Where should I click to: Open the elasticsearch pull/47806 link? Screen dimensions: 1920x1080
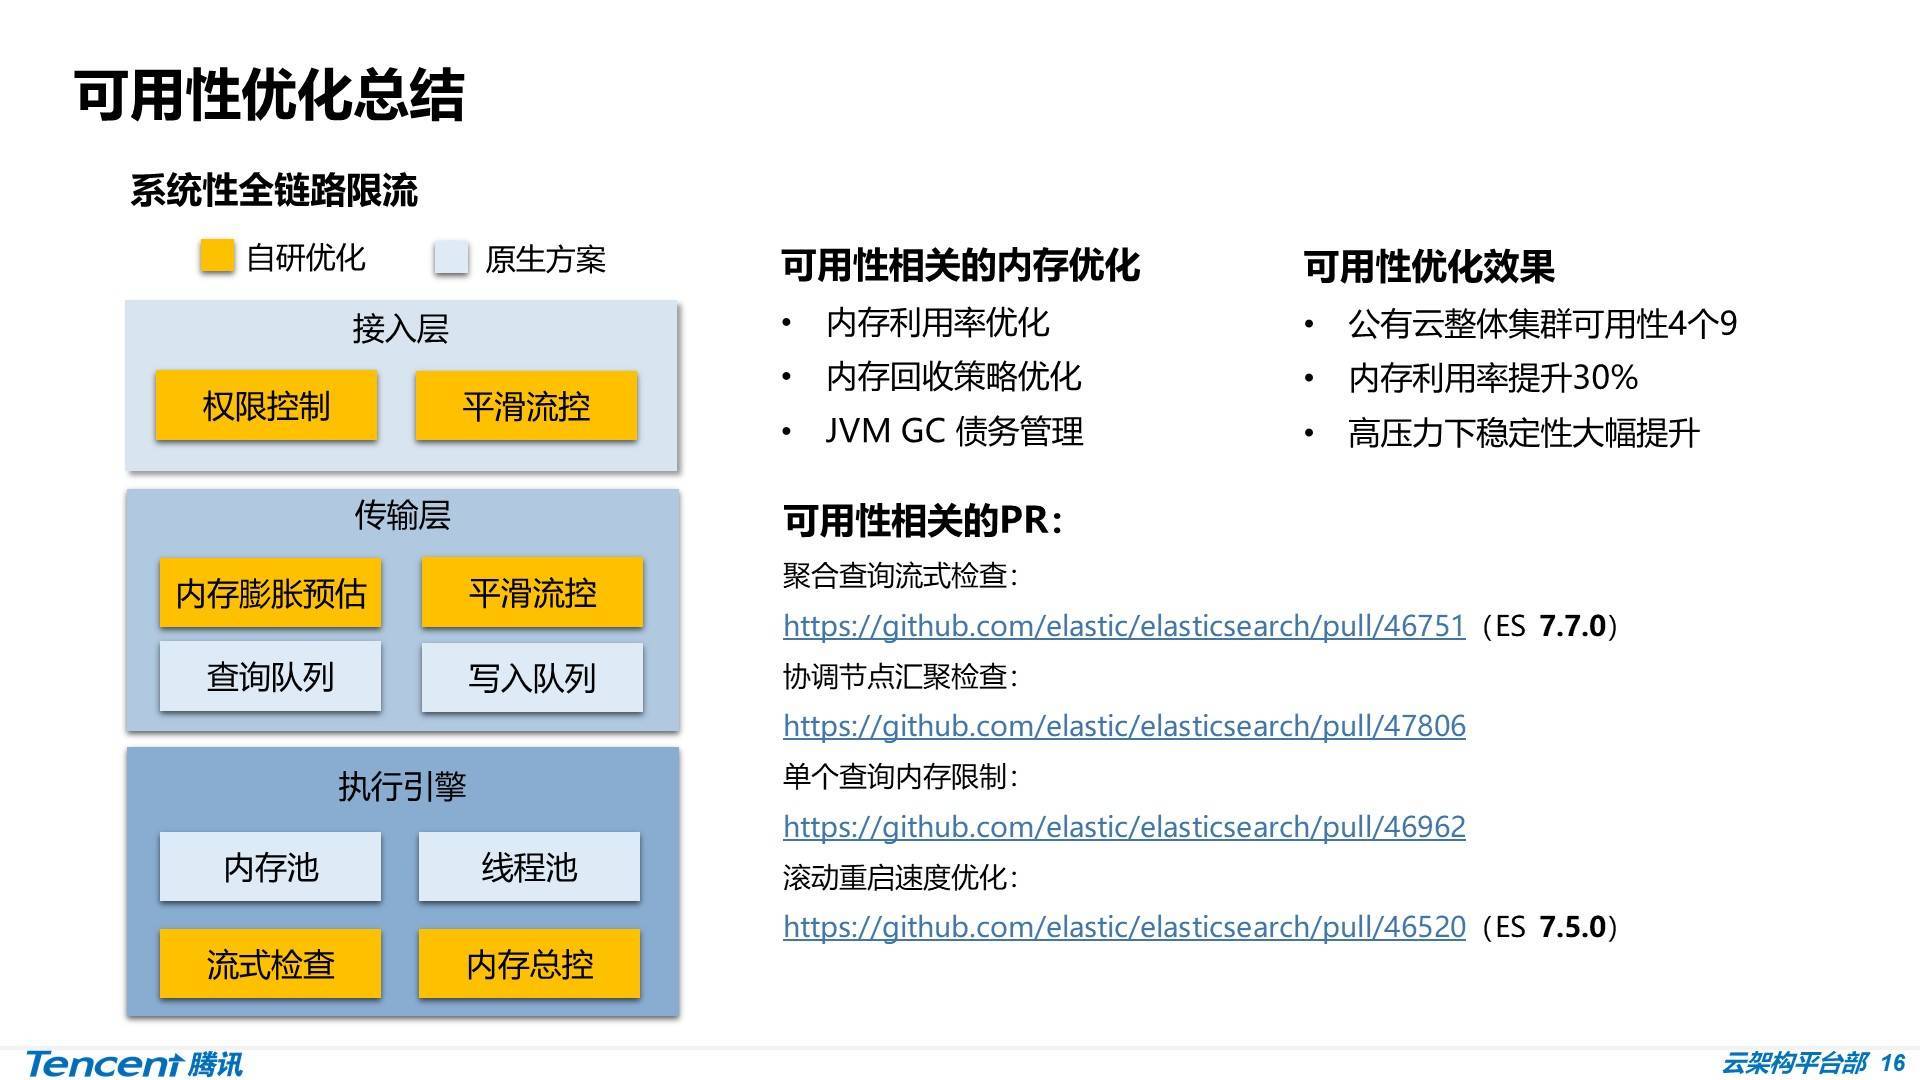pyautogui.click(x=1123, y=726)
